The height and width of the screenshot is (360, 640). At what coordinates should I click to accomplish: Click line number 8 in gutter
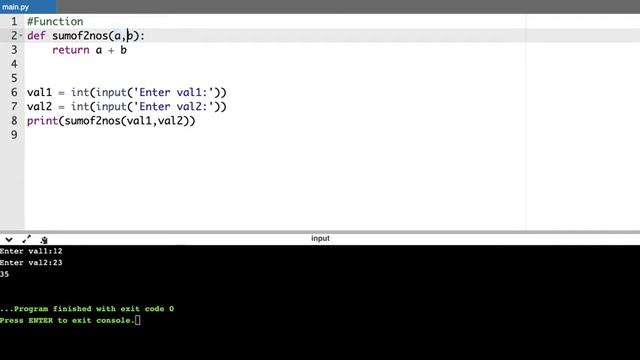(x=14, y=121)
